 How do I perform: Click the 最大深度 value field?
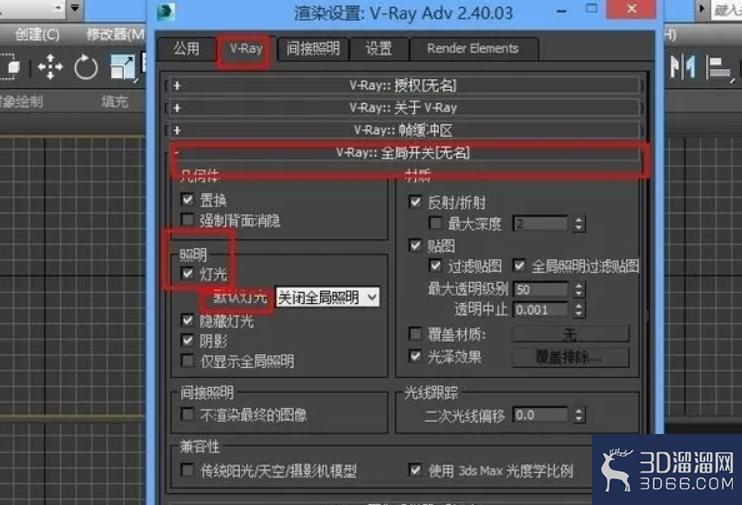[540, 223]
